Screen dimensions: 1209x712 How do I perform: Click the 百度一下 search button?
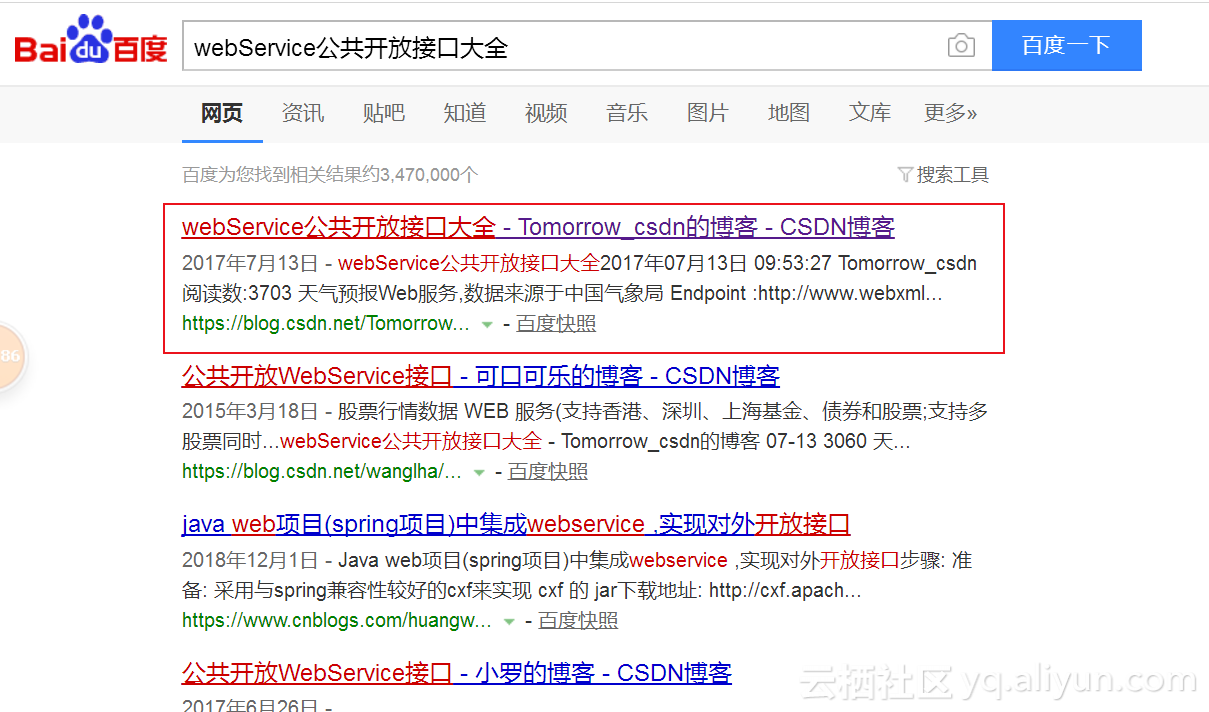[x=1066, y=45]
